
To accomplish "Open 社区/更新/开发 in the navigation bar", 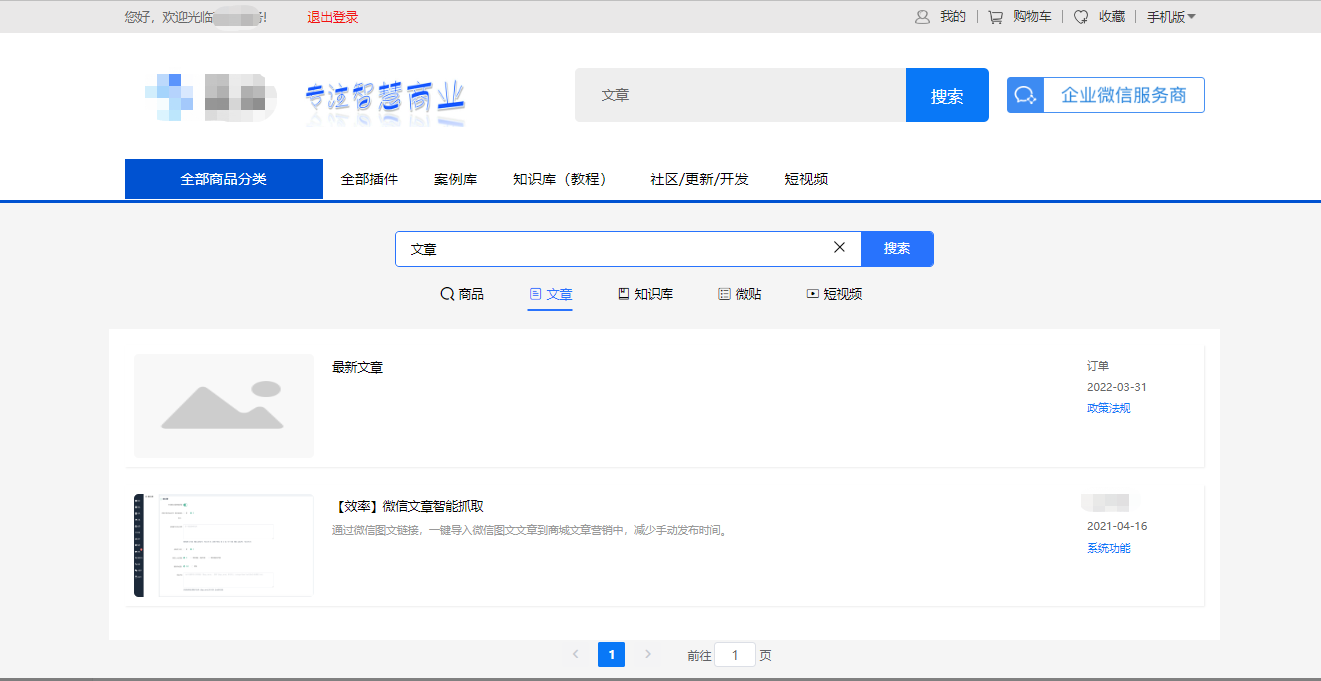I will tap(699, 179).
